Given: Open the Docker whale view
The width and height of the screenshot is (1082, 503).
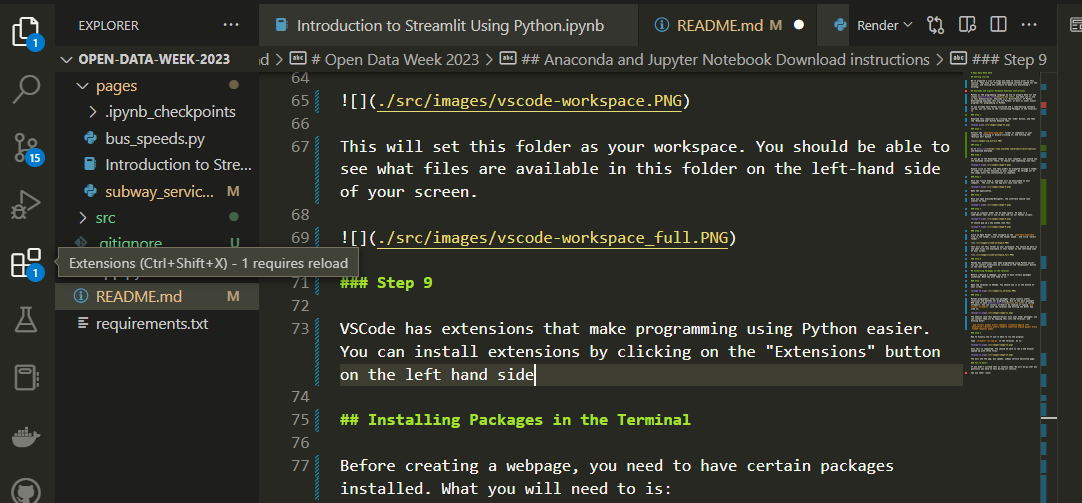Looking at the screenshot, I should [x=28, y=437].
